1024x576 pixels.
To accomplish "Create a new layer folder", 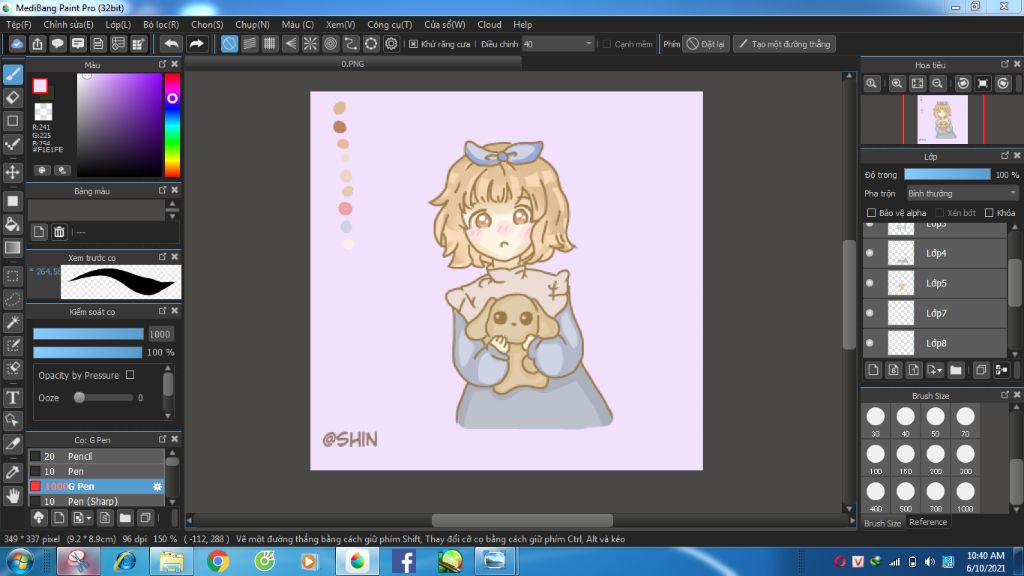I will 956,370.
